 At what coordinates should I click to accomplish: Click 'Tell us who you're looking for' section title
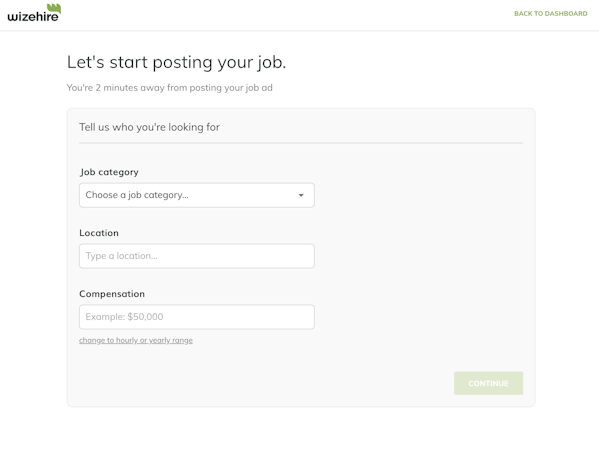pyautogui.click(x=149, y=127)
